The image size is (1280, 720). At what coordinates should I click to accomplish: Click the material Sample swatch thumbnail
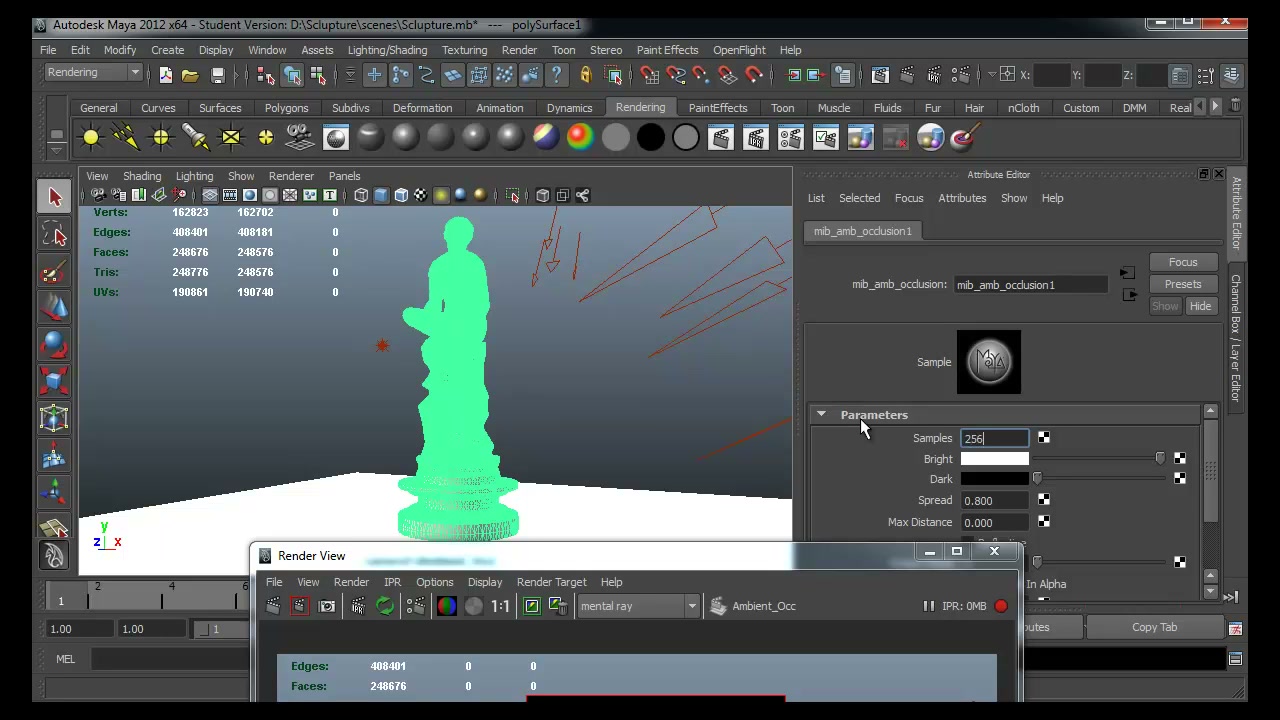(989, 362)
